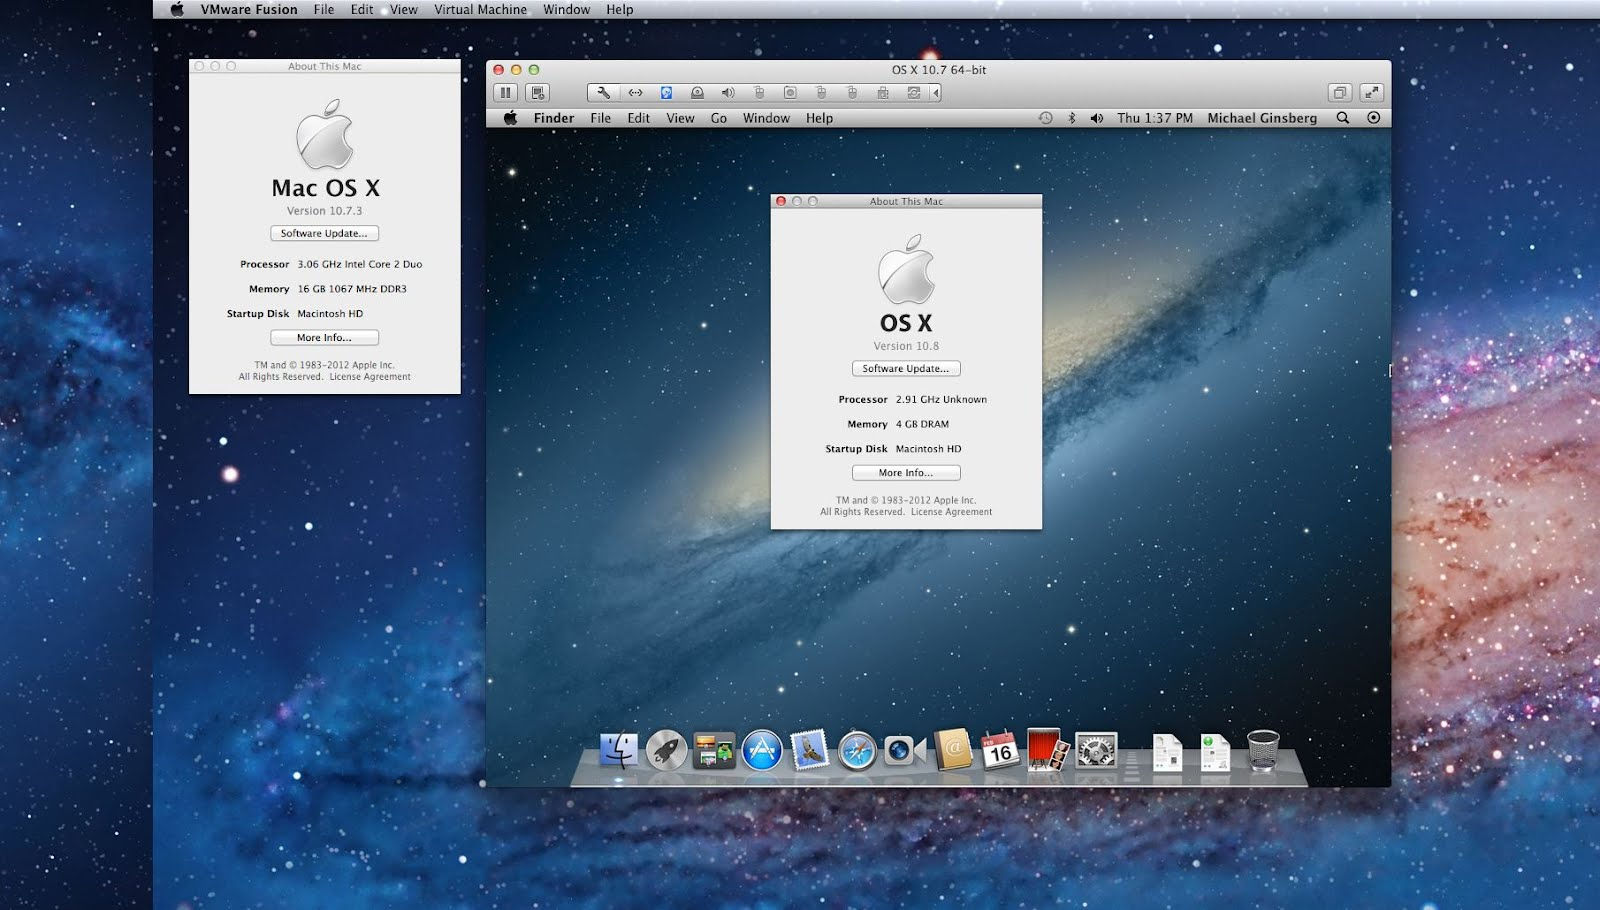The image size is (1600, 910).
Task: Click Version 10.8 text in guest About window
Action: (x=906, y=346)
